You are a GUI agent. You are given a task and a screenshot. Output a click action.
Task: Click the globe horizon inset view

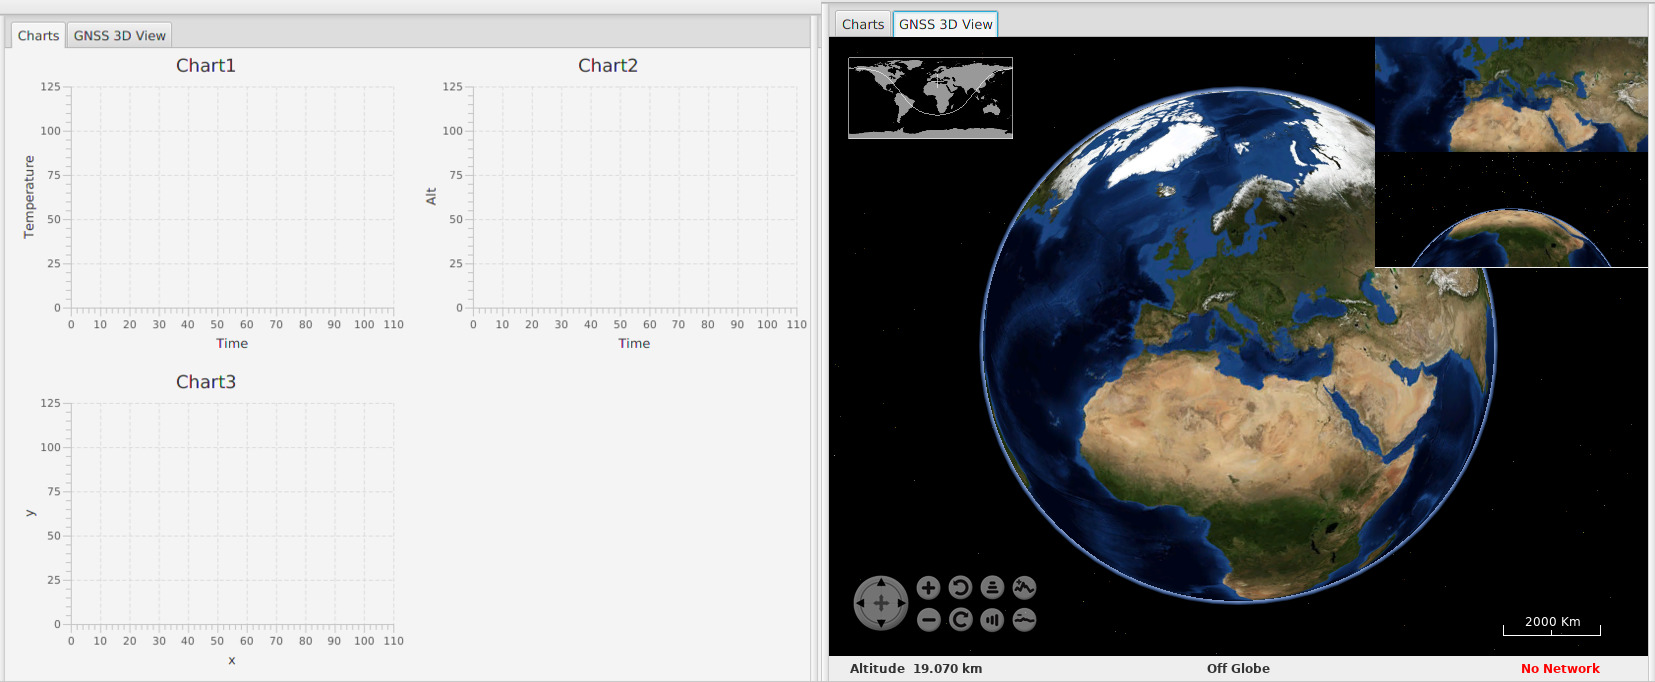point(1511,210)
